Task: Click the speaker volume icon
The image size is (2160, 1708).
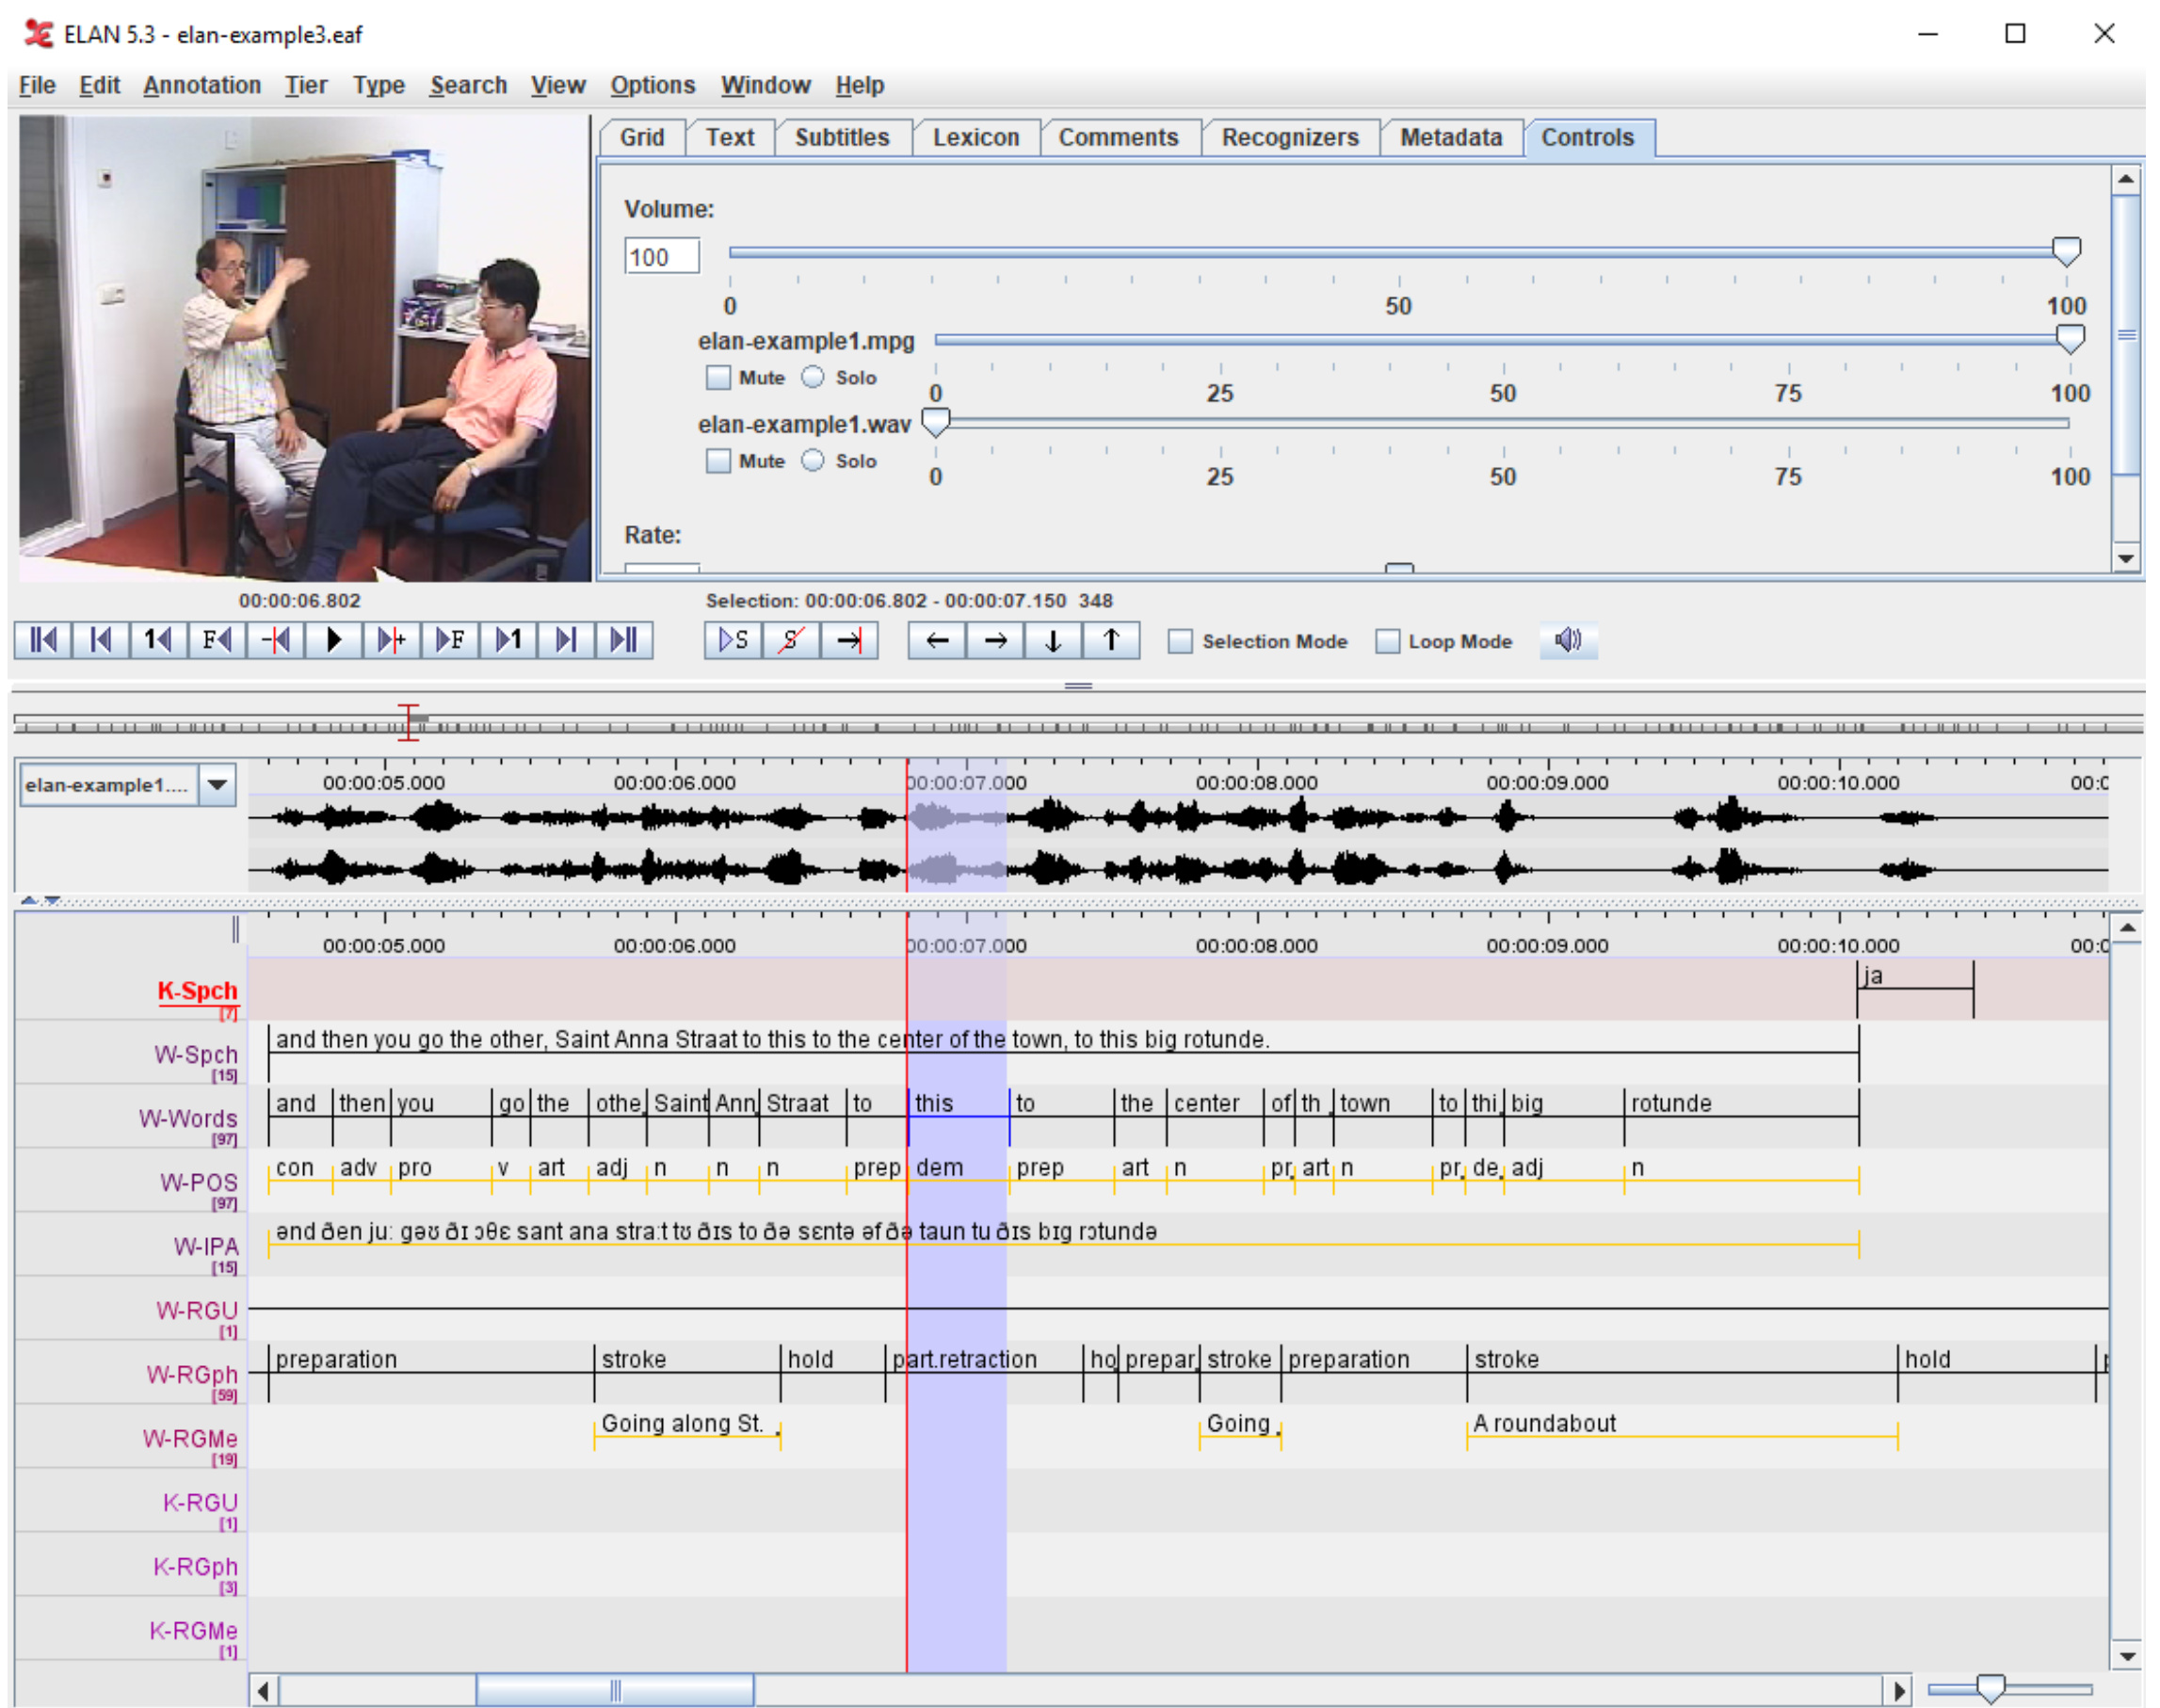Action: (x=1568, y=640)
